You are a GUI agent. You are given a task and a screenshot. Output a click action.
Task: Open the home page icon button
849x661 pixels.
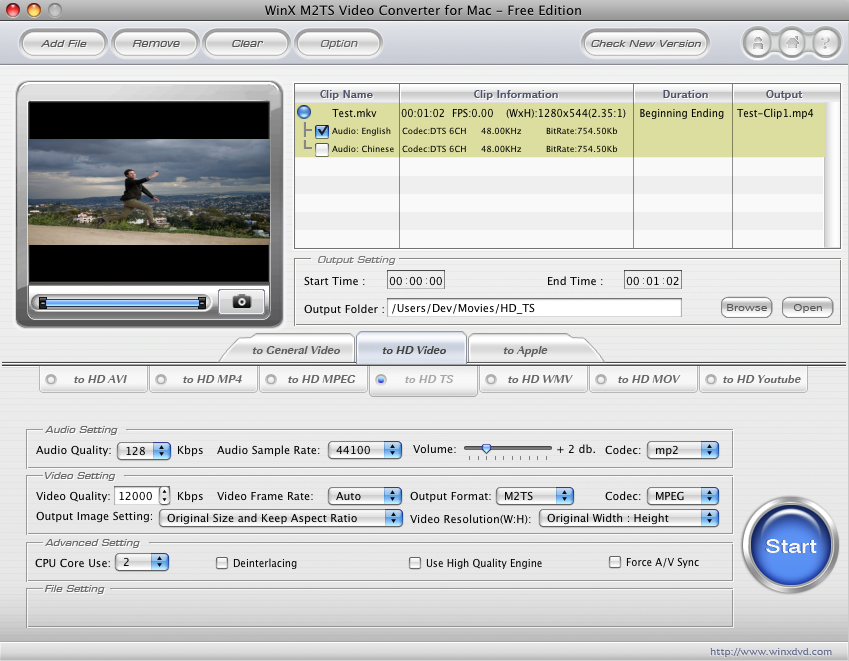pyautogui.click(x=792, y=43)
